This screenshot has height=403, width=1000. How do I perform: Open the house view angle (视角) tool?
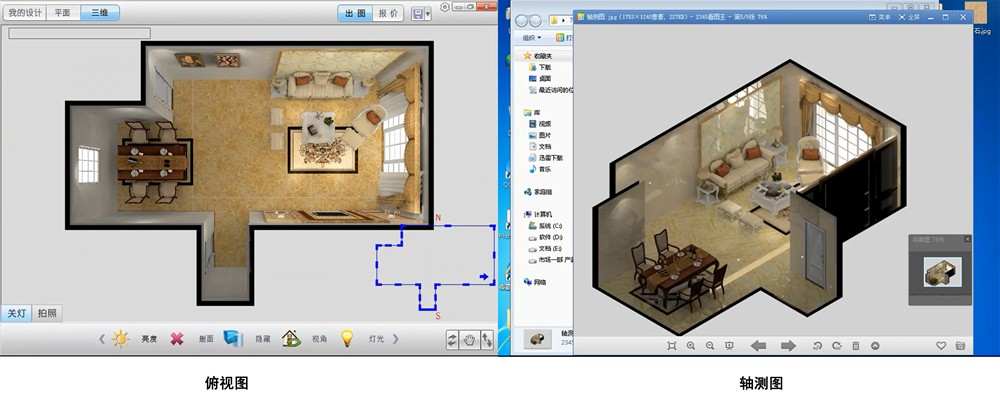pyautogui.click(x=291, y=339)
